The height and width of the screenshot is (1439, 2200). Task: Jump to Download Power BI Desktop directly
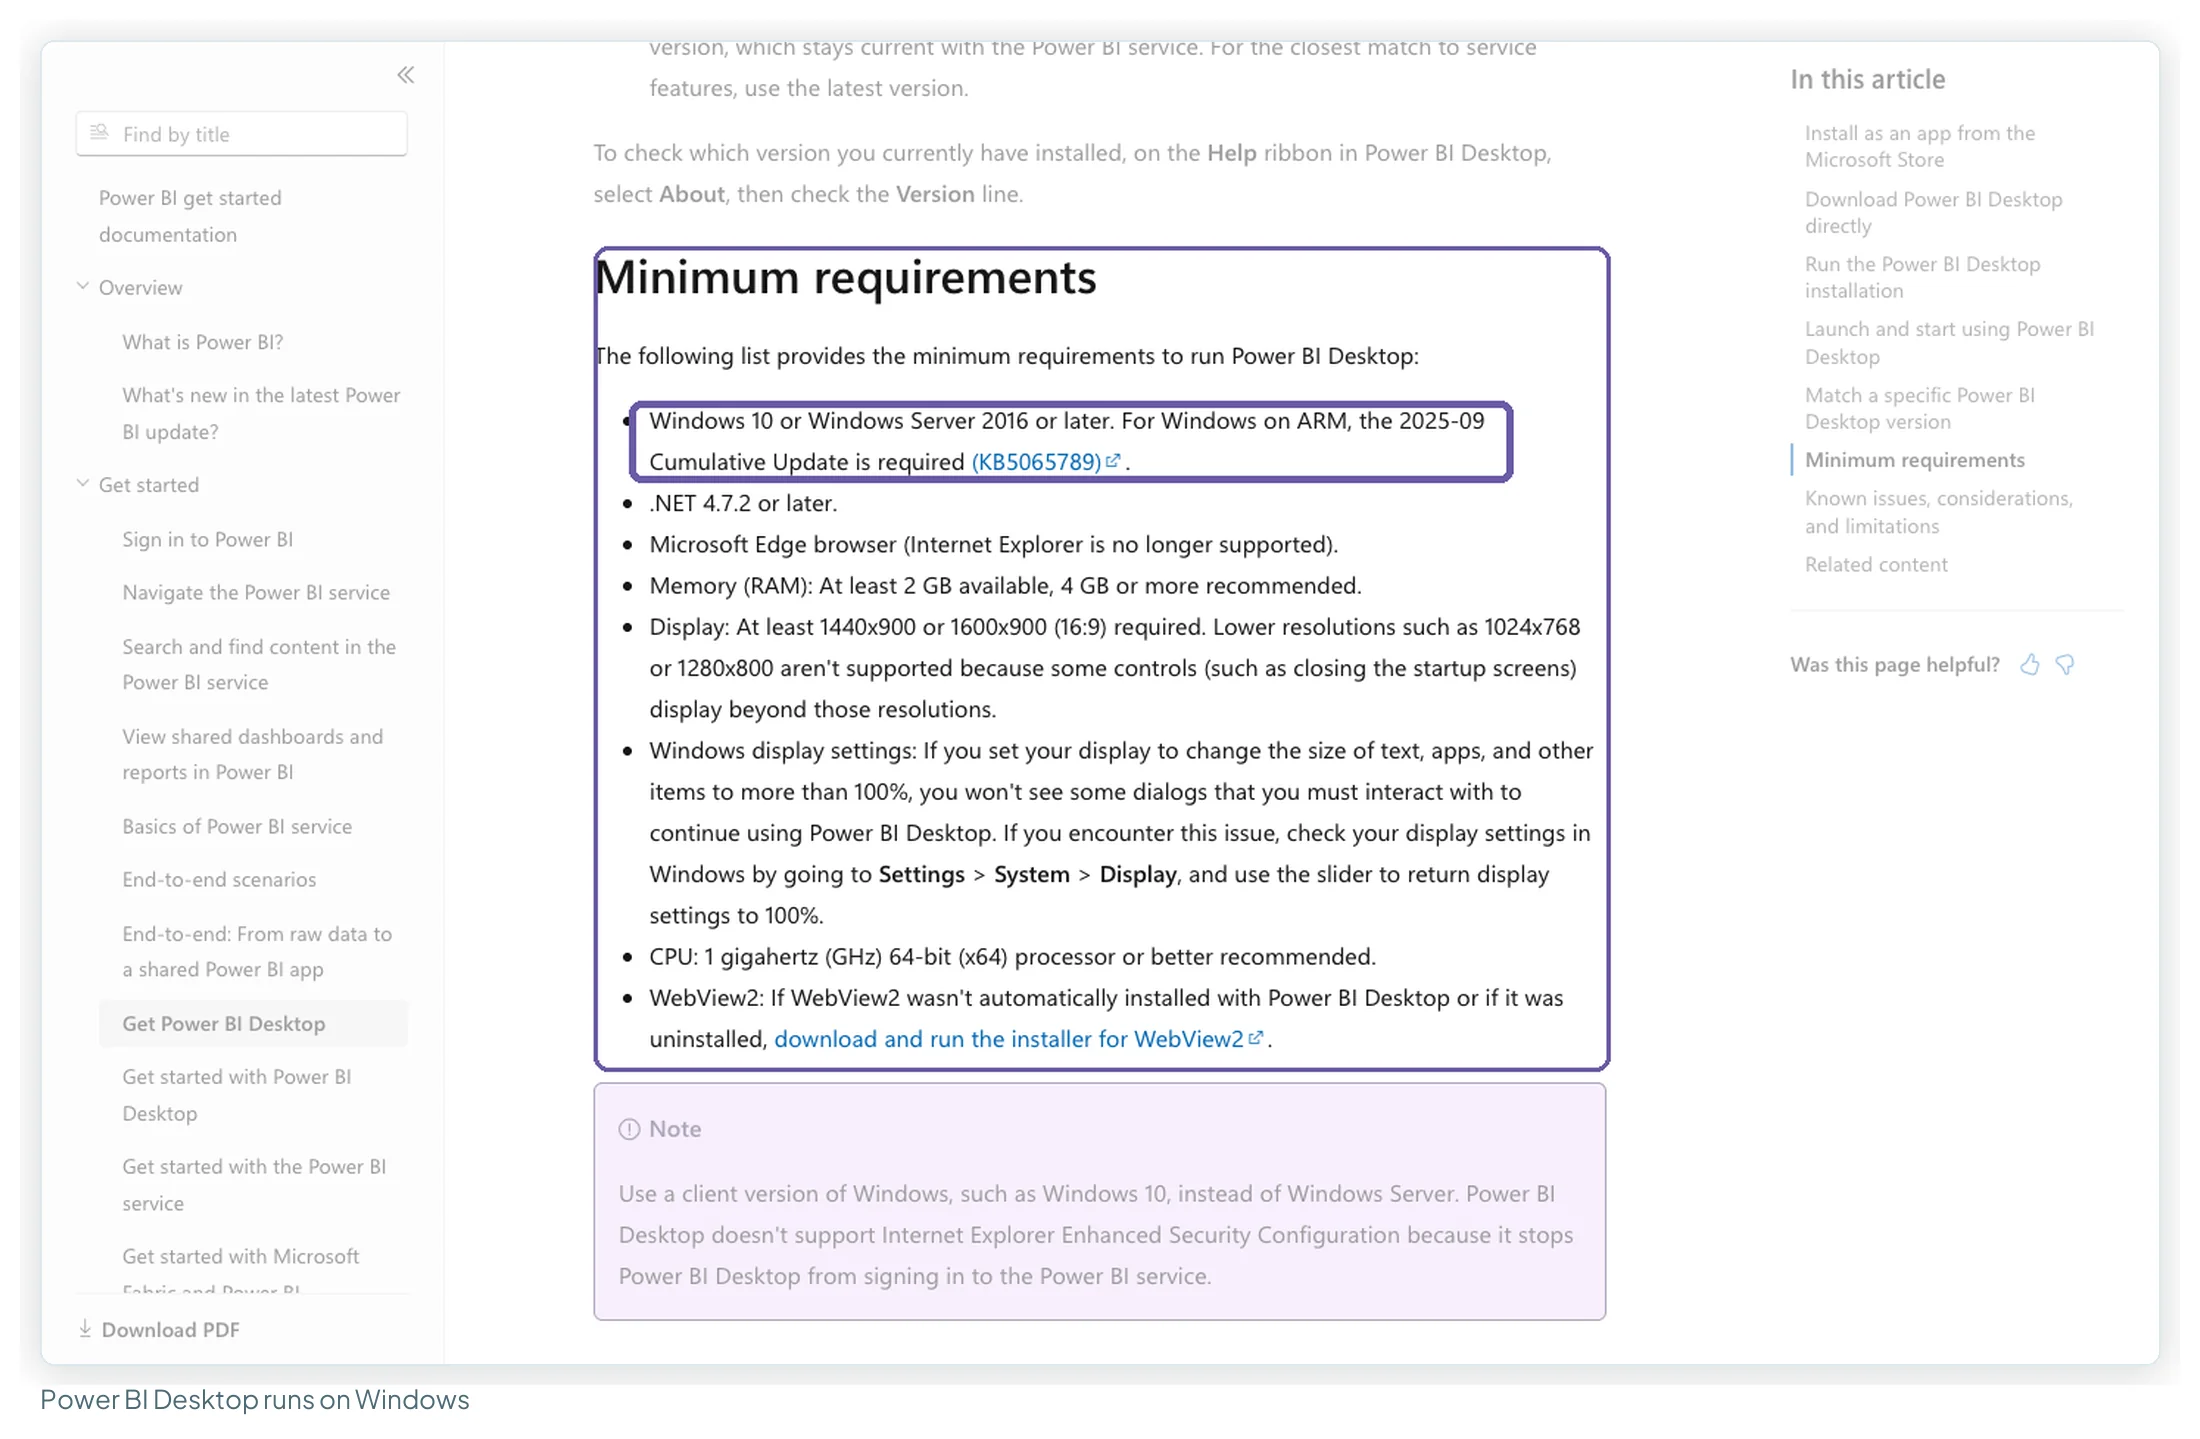point(1934,212)
